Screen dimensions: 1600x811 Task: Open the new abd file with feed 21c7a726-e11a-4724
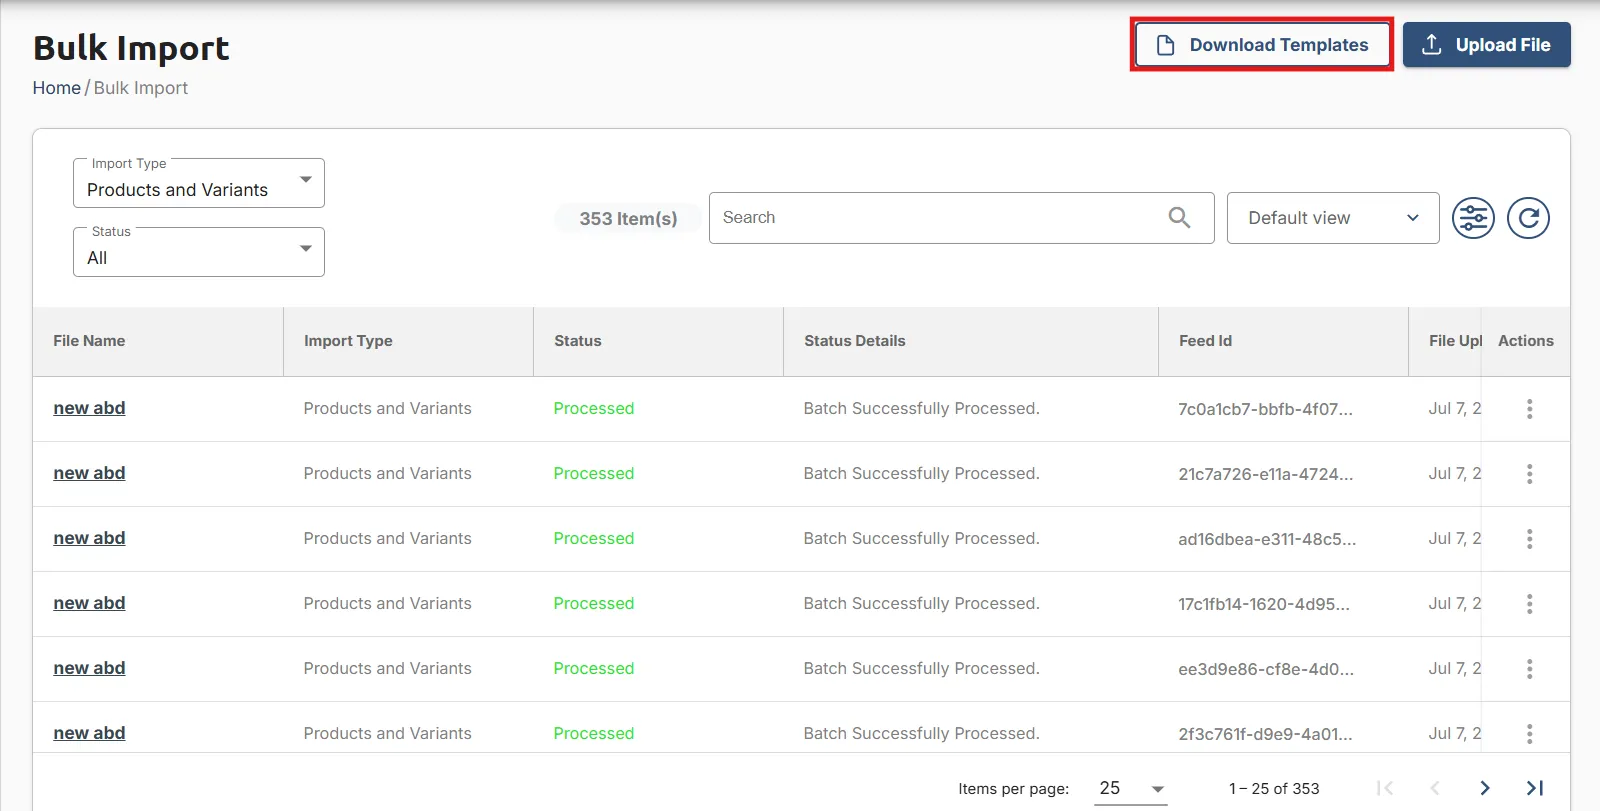(x=89, y=473)
